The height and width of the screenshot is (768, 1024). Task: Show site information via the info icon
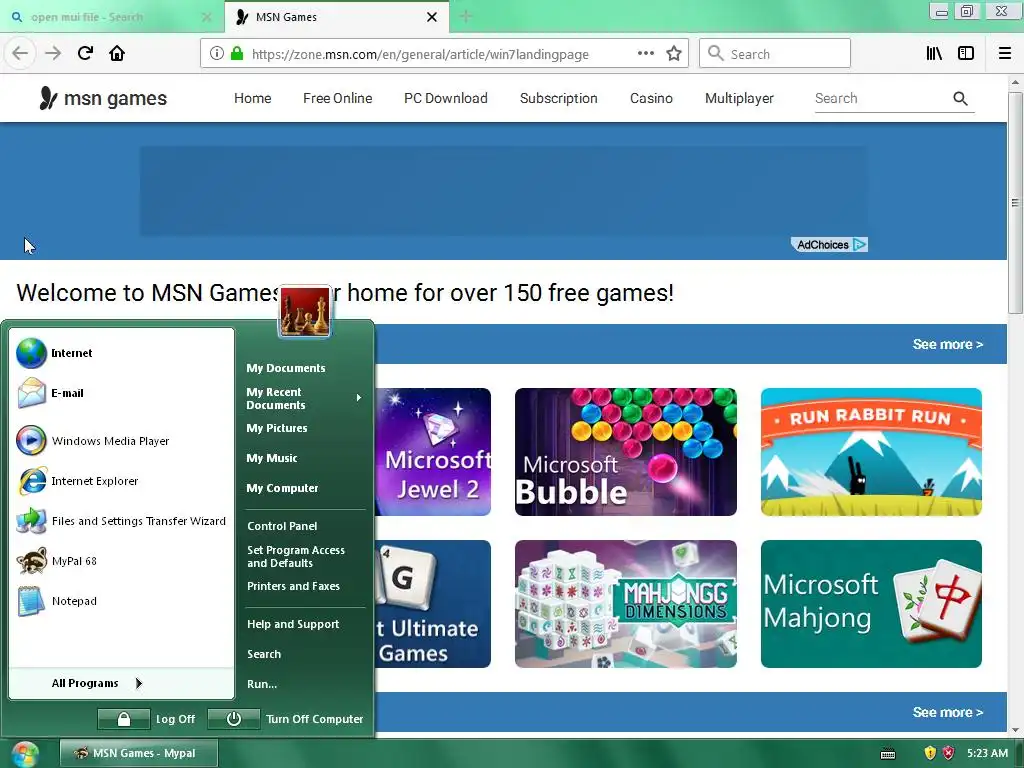click(216, 54)
